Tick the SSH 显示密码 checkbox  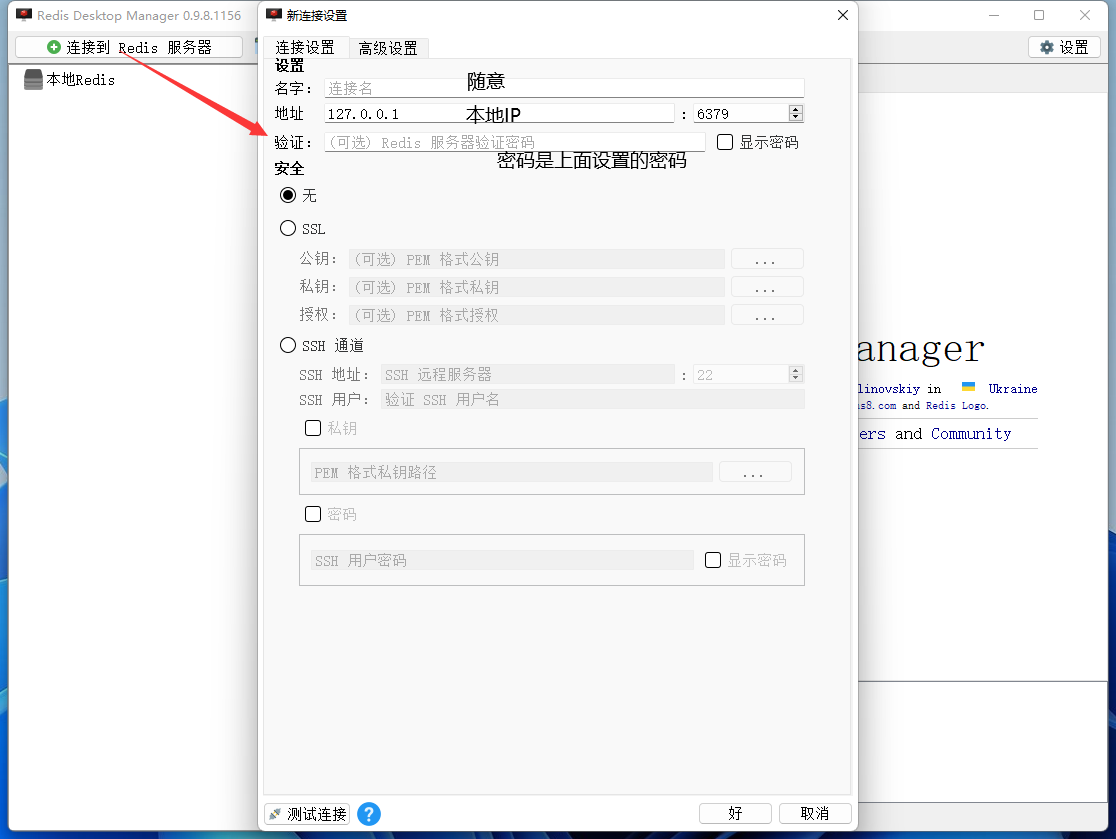(x=712, y=560)
